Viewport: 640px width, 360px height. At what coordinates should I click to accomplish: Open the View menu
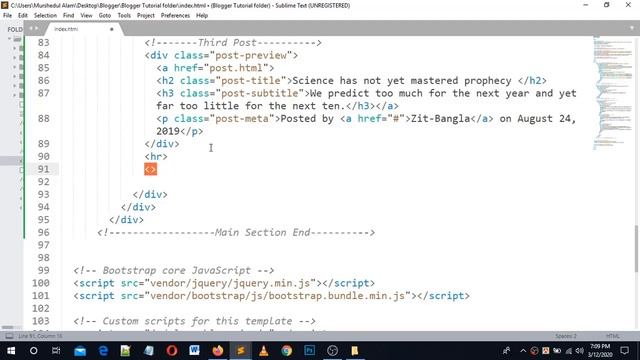click(x=86, y=16)
